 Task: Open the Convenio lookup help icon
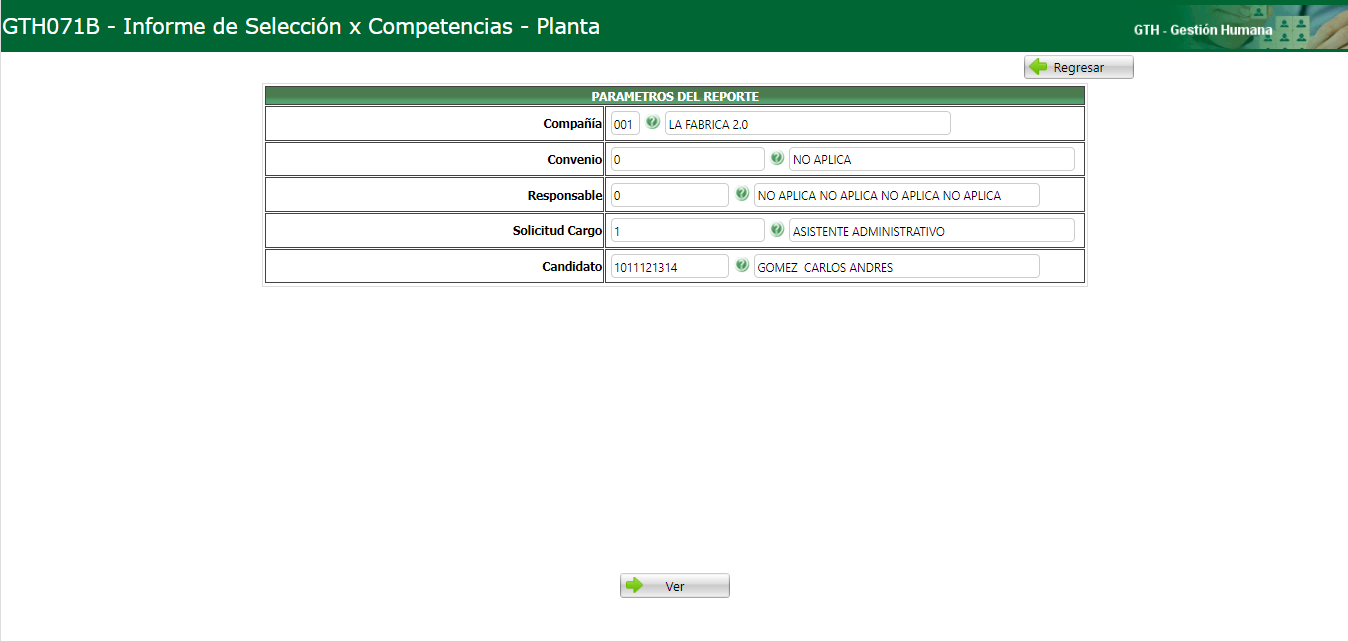(777, 158)
